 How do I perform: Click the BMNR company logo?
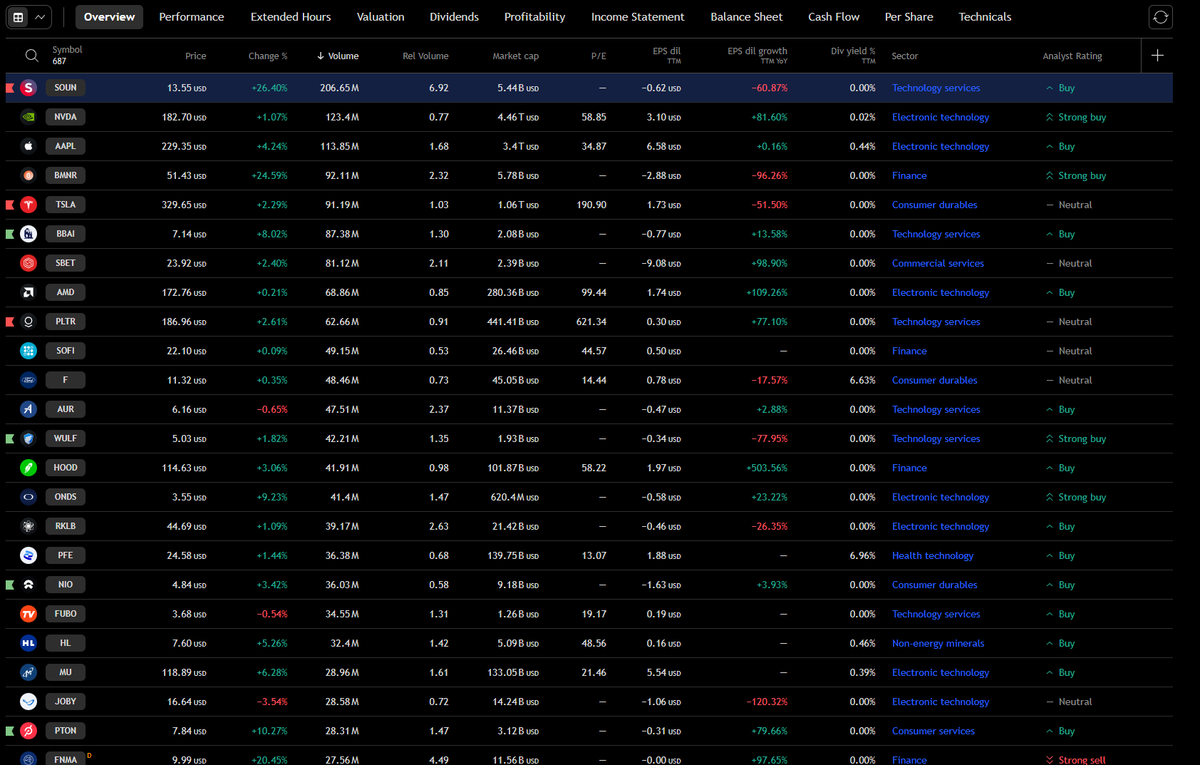click(28, 175)
